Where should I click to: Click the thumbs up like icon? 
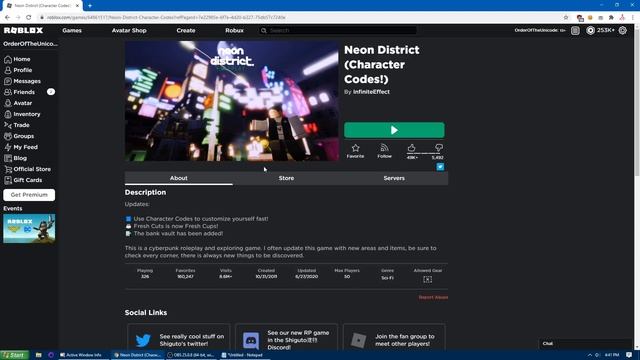(x=411, y=148)
